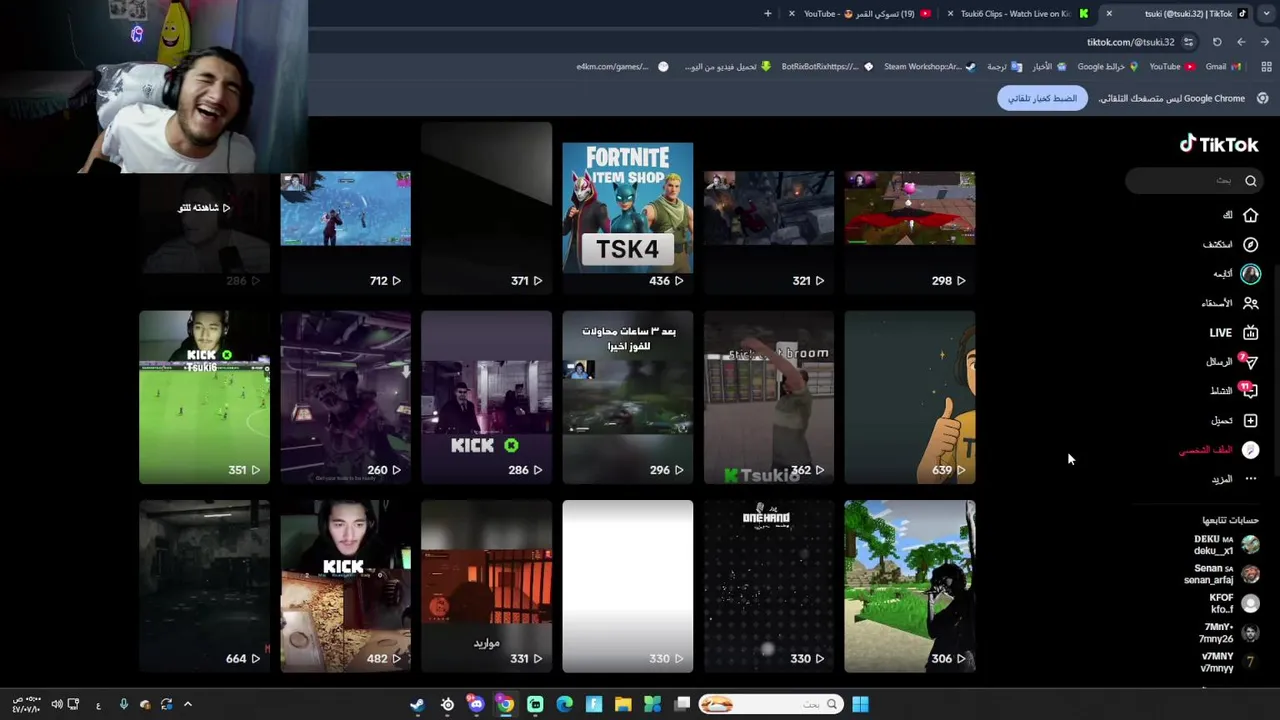Open the LIVE icon in sidebar

click(x=1250, y=332)
